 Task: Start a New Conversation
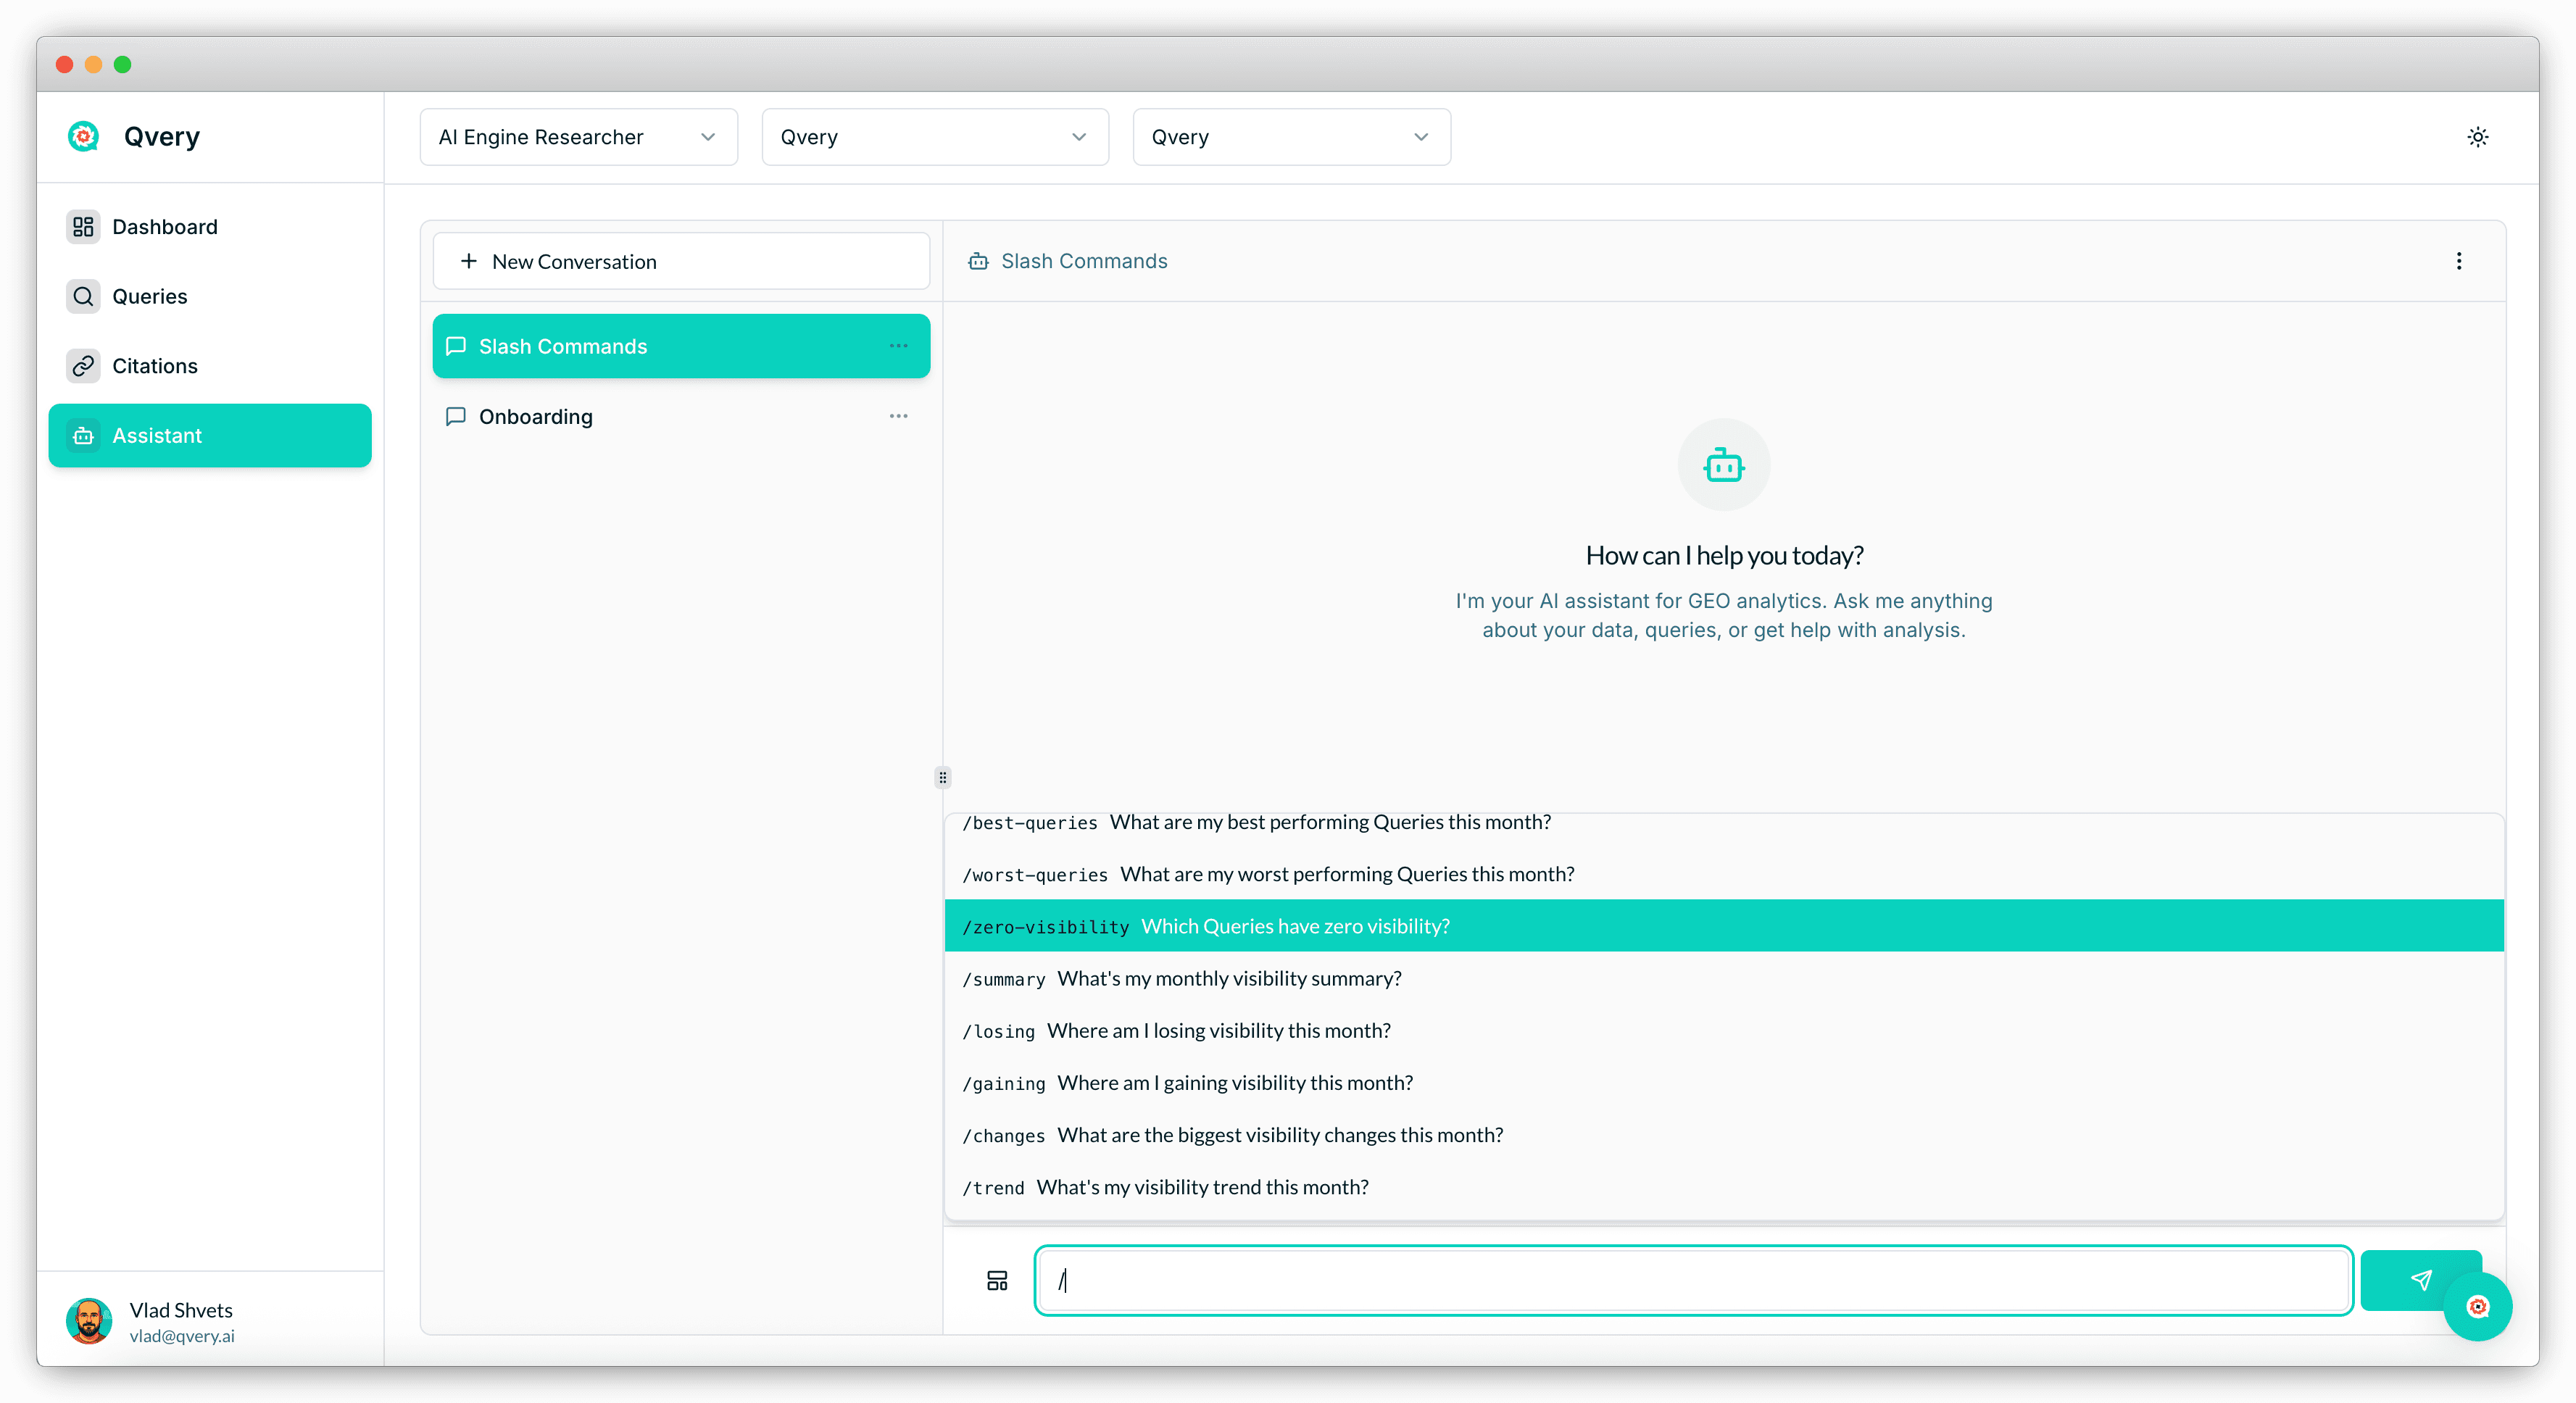coord(681,262)
